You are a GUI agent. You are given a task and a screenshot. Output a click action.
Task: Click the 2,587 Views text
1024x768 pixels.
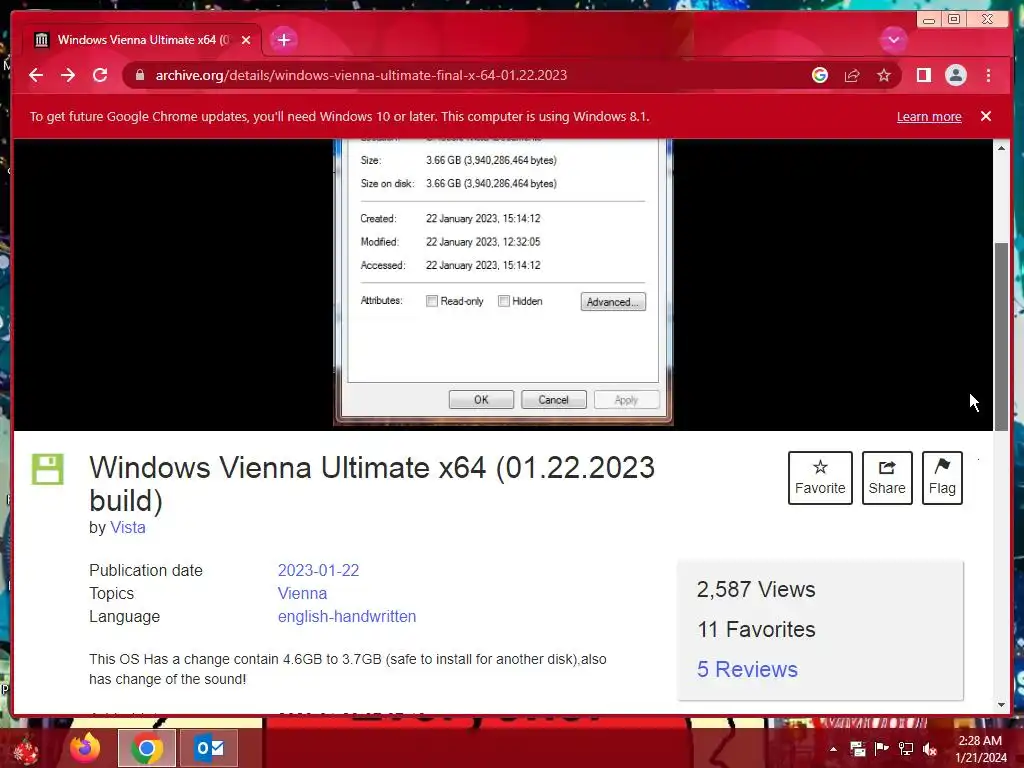756,590
